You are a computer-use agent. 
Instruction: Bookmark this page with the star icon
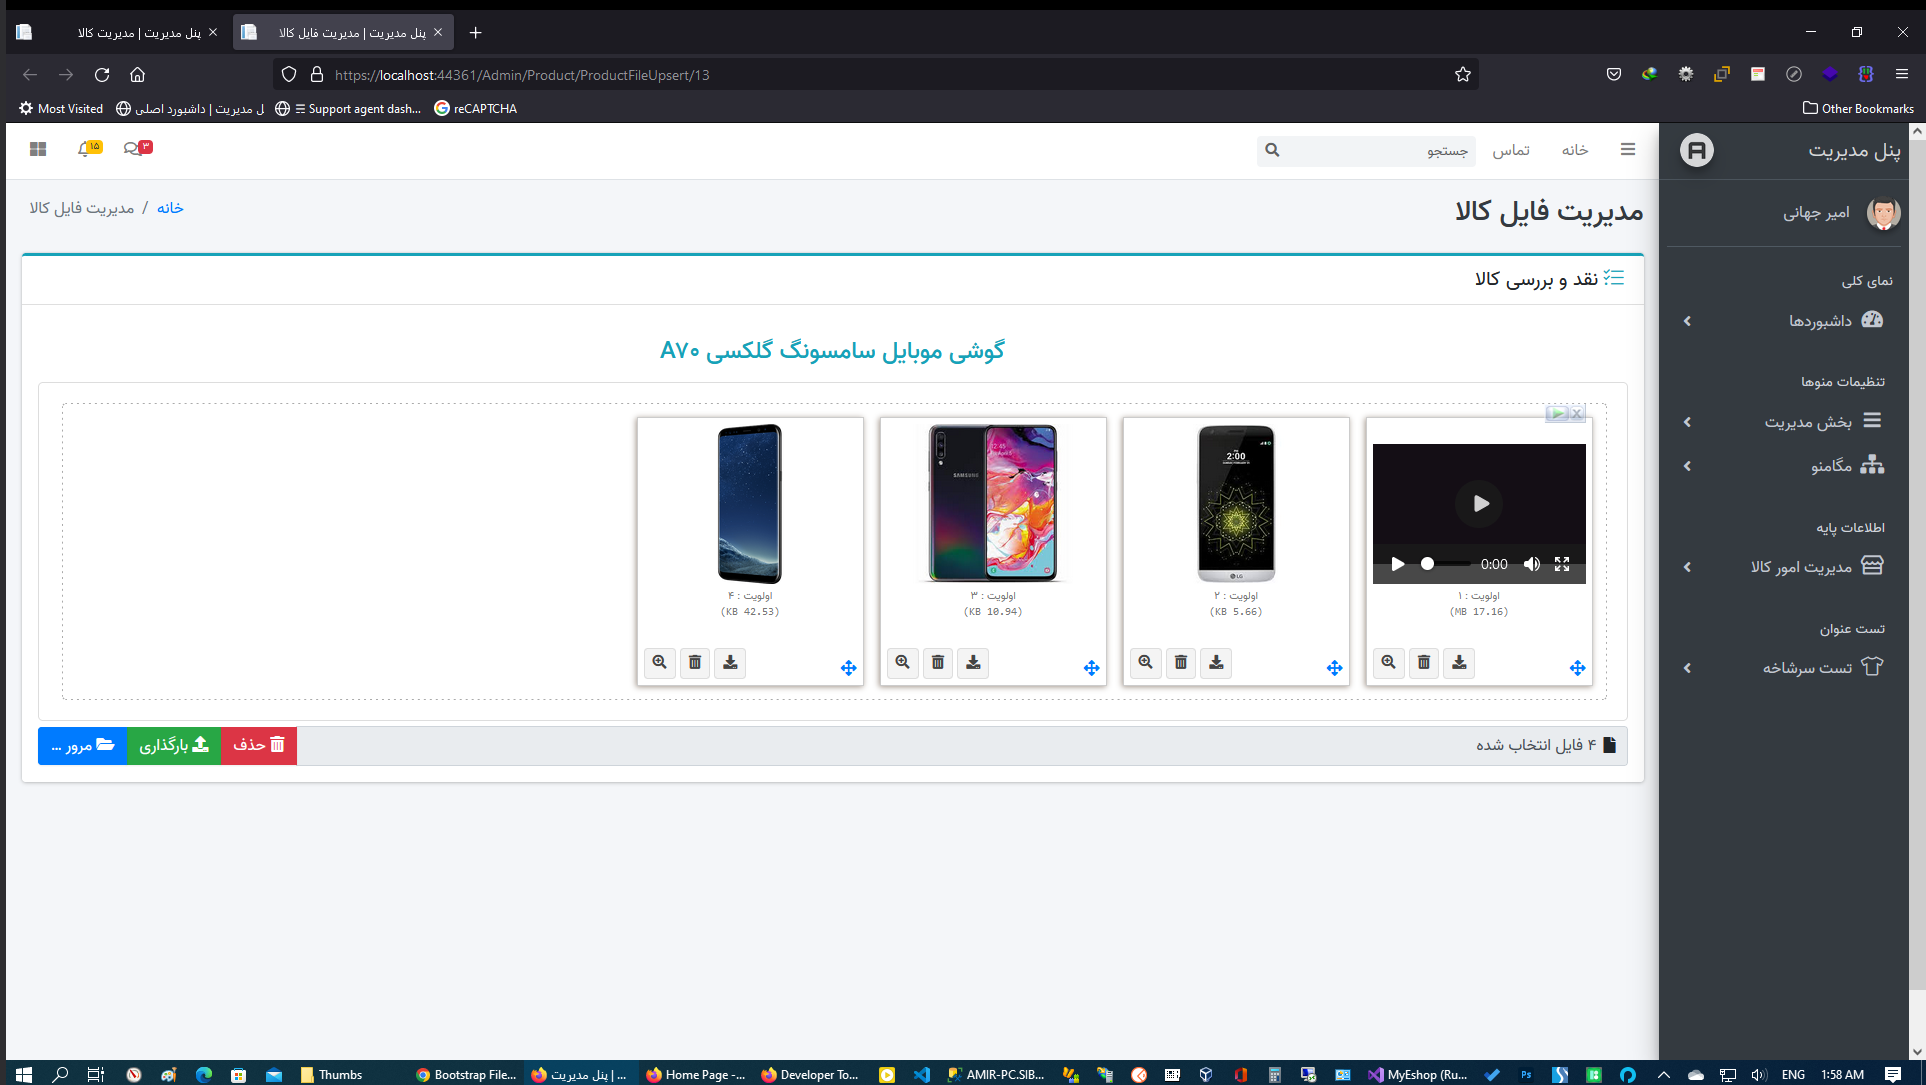click(x=1463, y=75)
